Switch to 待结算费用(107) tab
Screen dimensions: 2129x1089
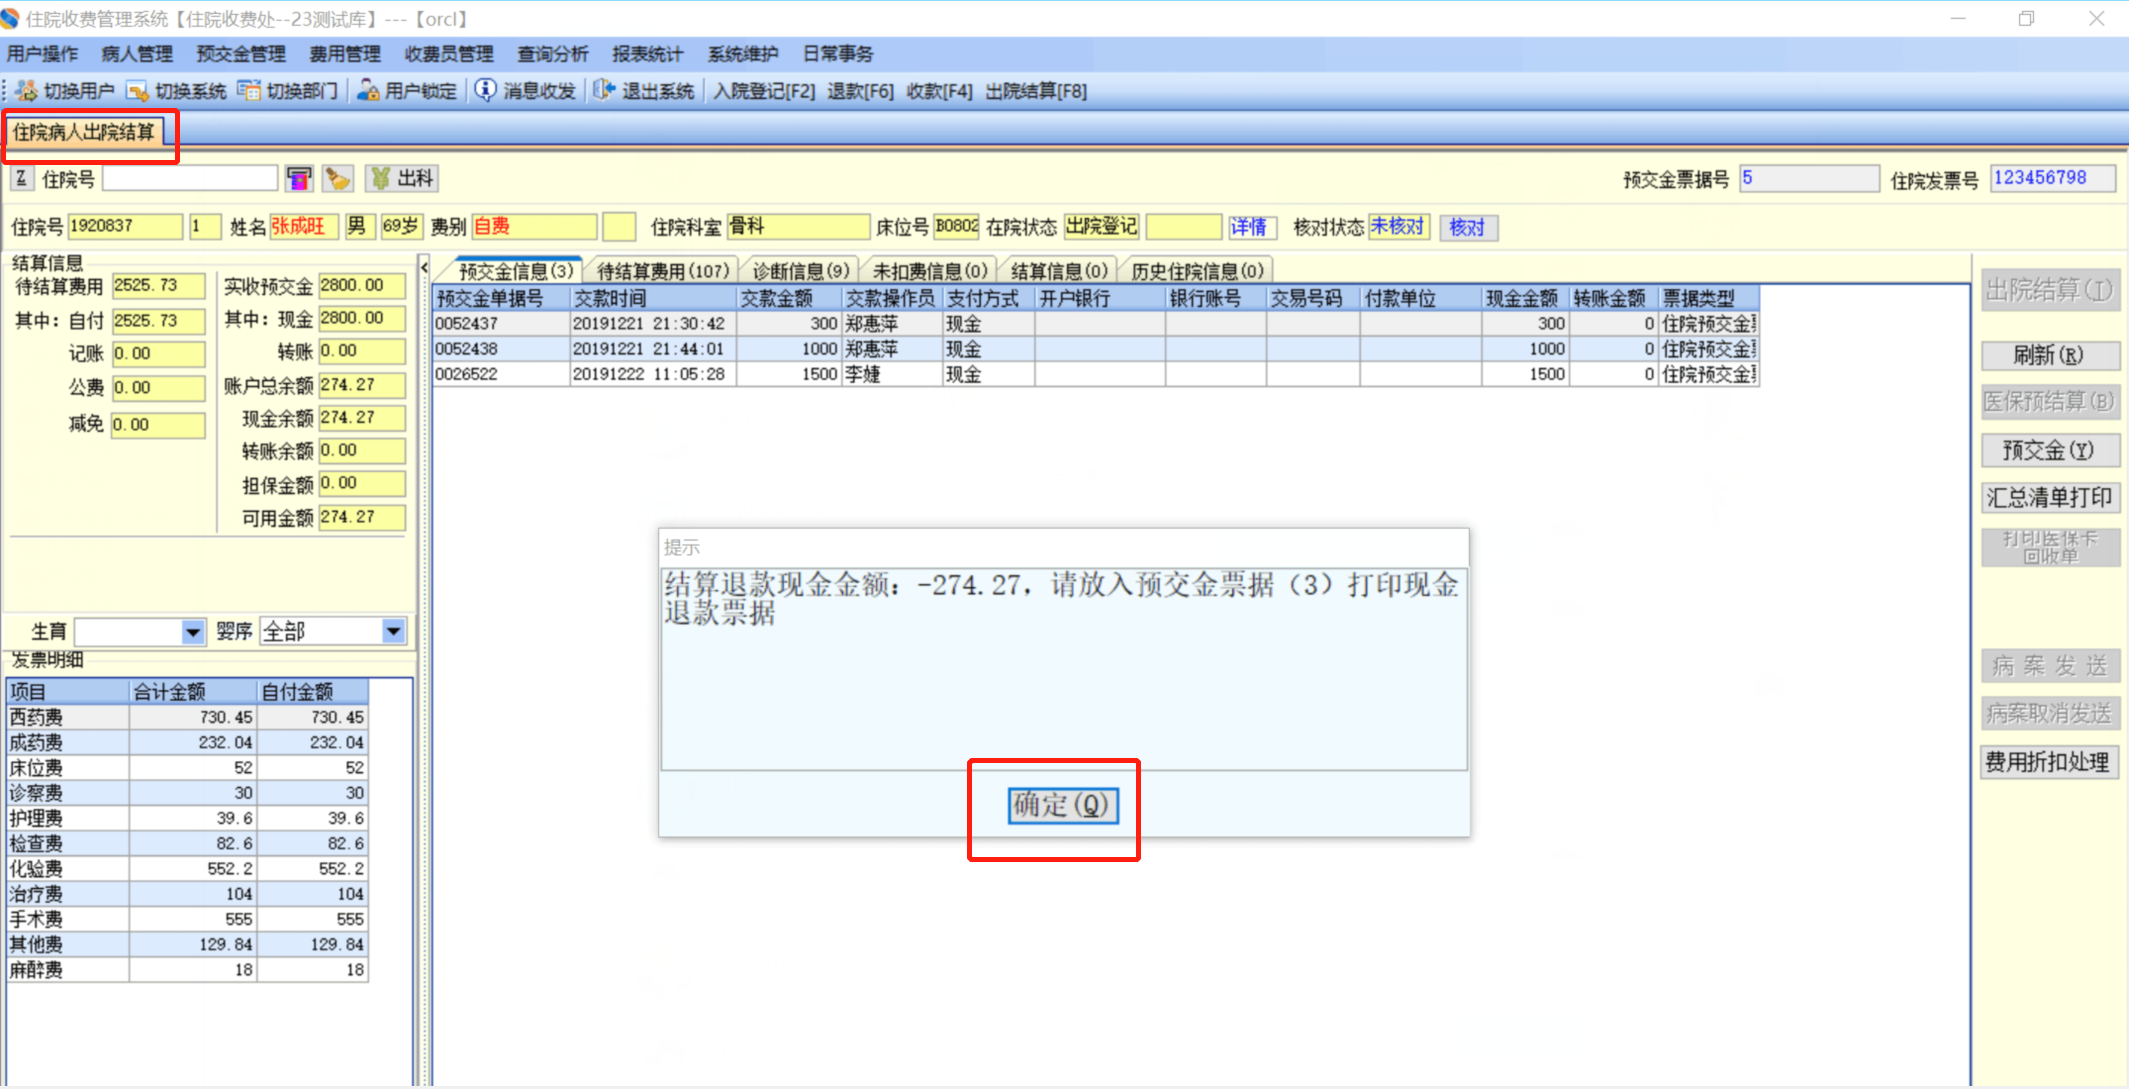click(x=662, y=271)
